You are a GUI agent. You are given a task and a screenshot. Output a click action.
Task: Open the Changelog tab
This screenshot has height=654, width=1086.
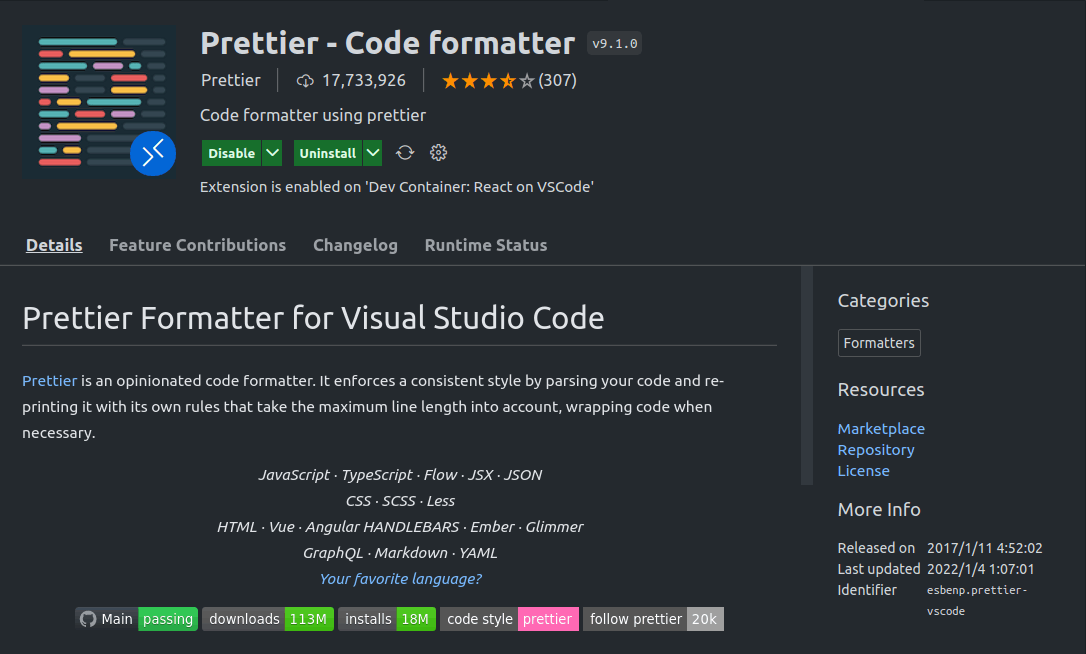[355, 245]
